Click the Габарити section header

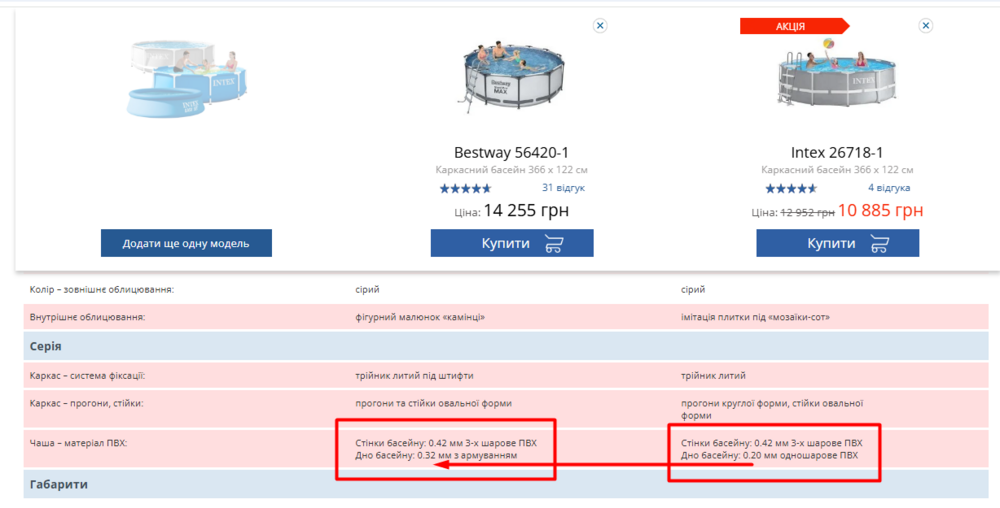click(x=506, y=484)
